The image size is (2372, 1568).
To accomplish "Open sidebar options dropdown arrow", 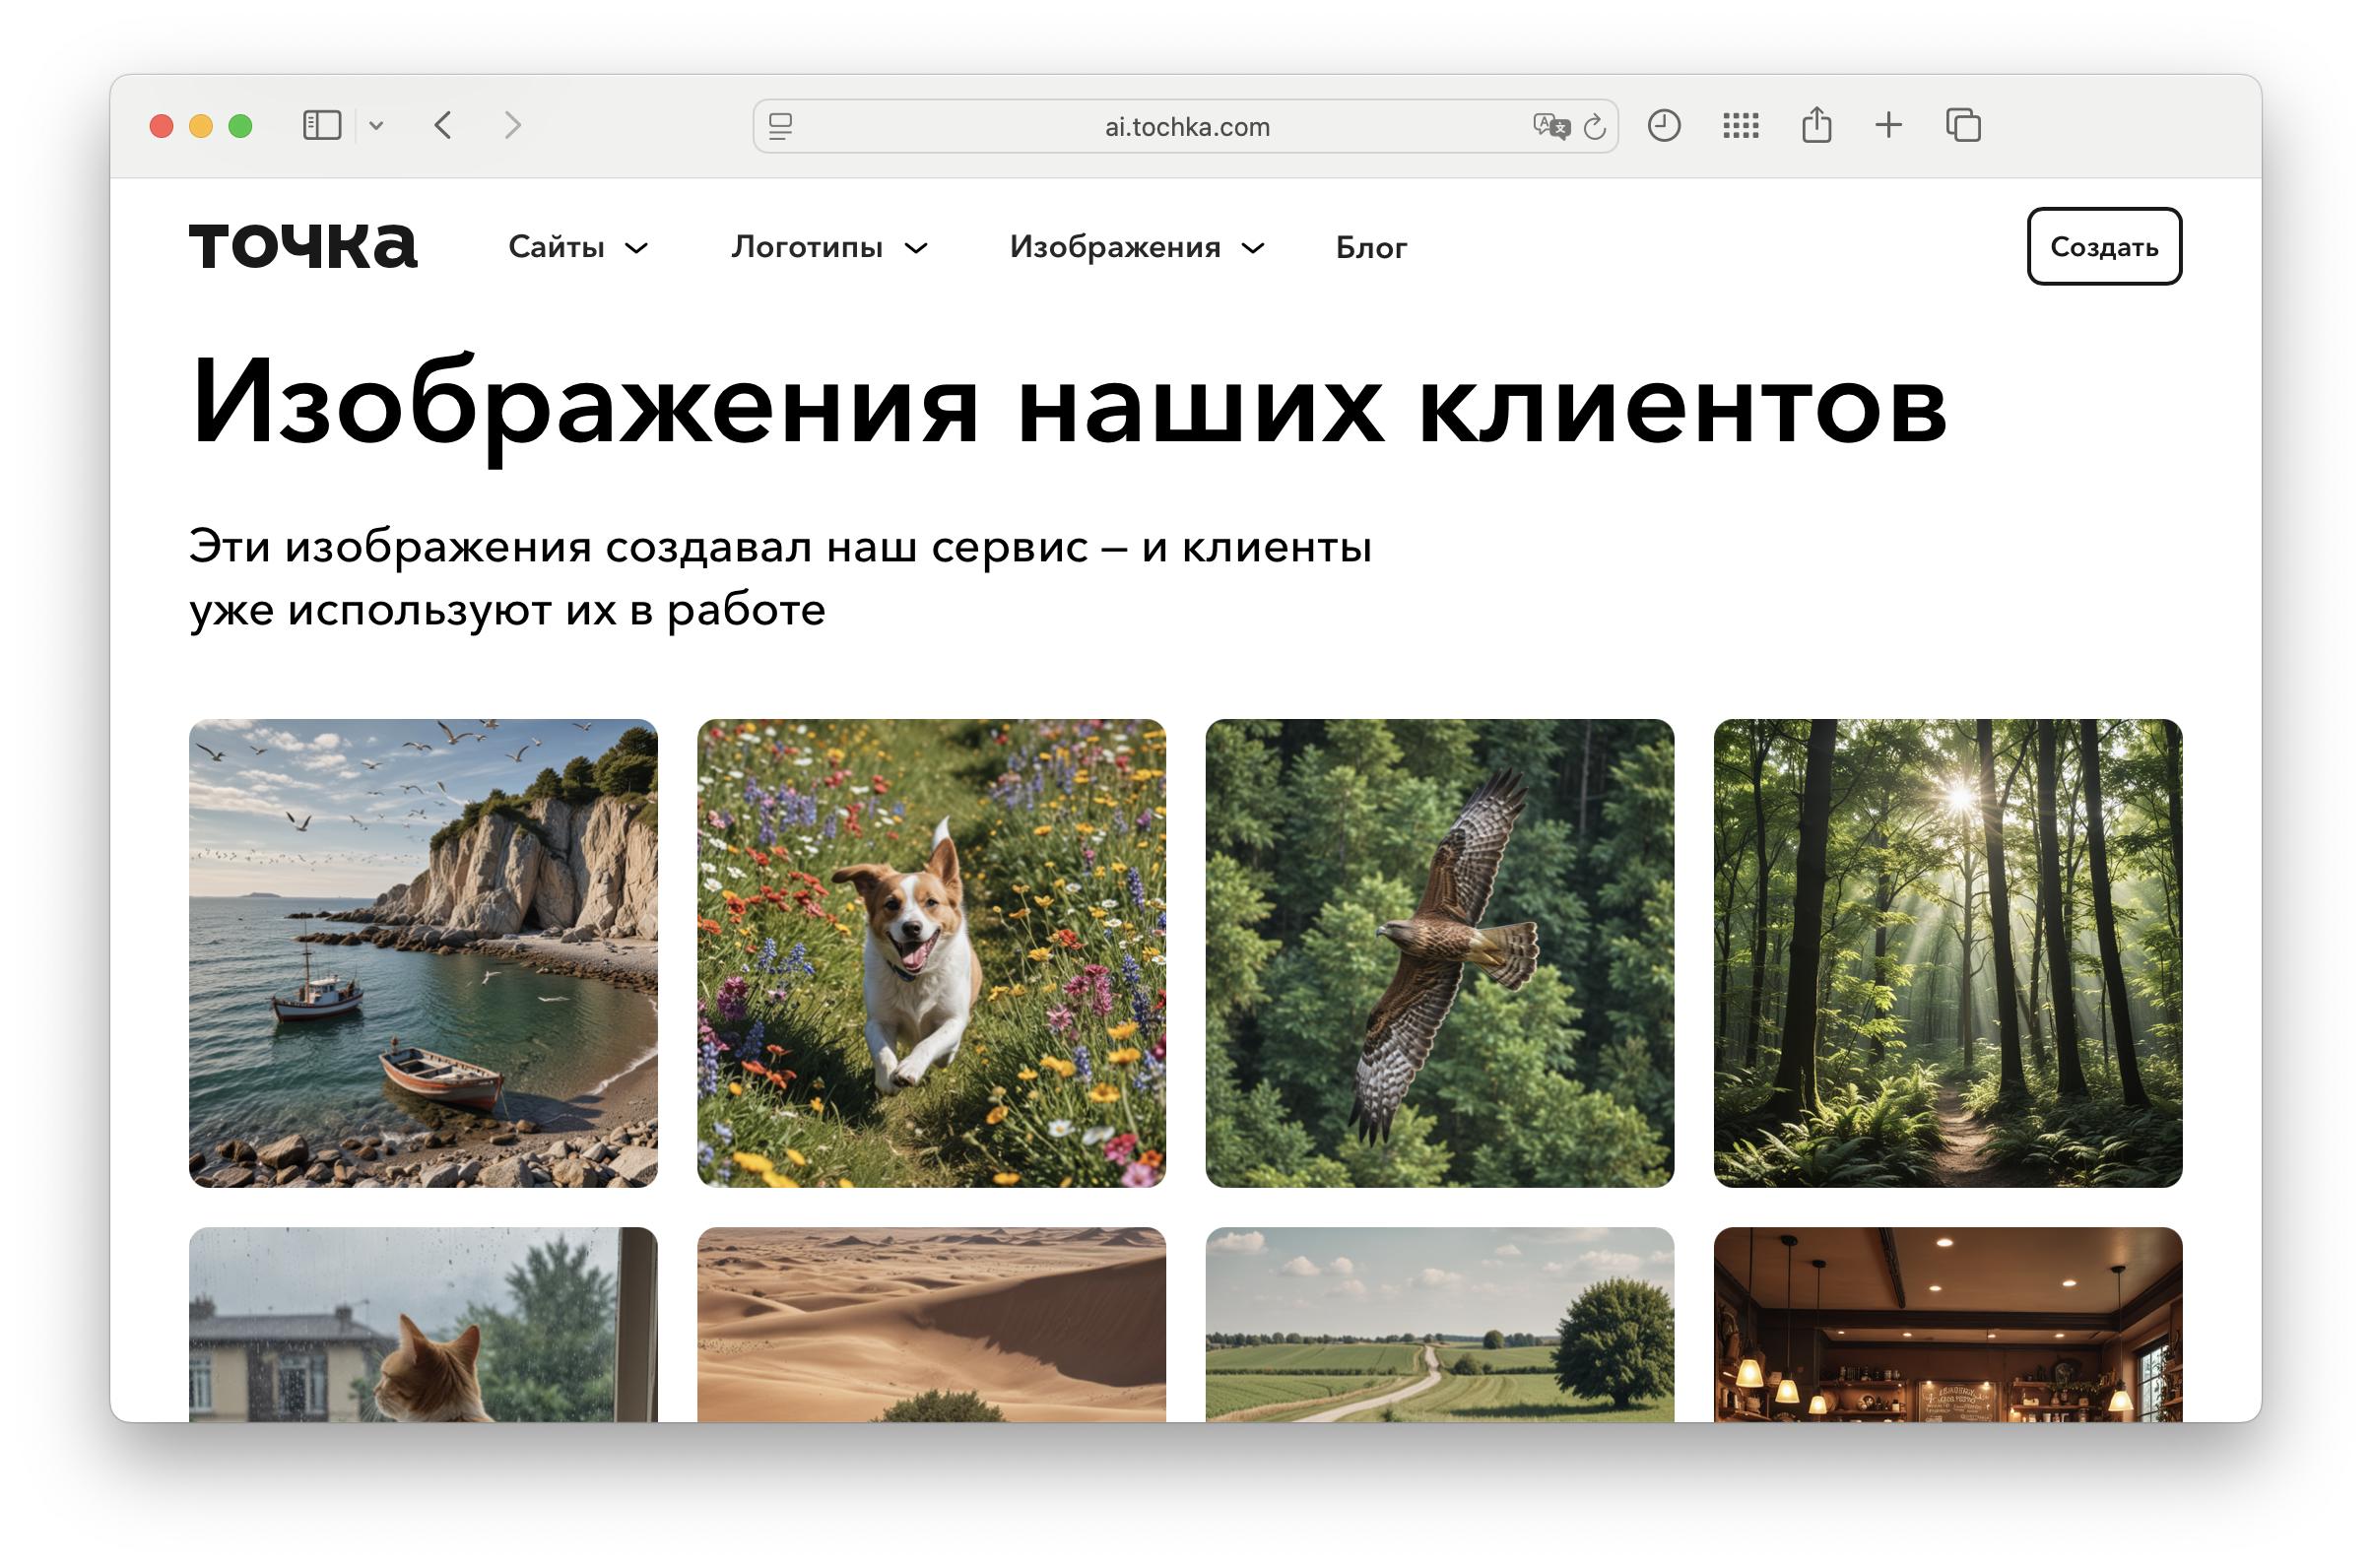I will coord(376,126).
